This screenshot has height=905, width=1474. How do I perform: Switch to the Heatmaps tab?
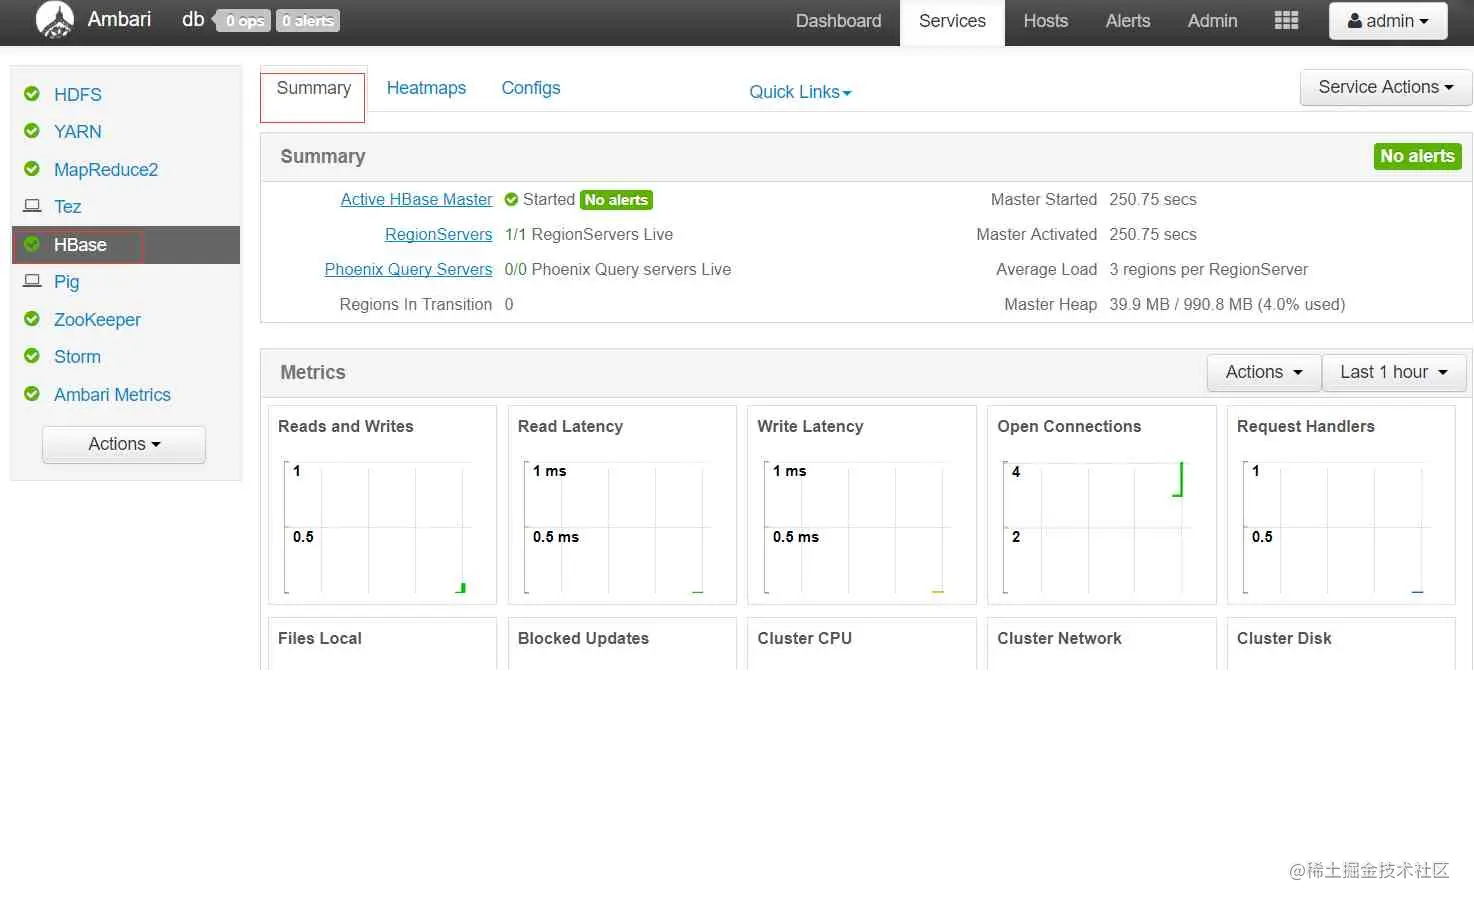(x=426, y=88)
